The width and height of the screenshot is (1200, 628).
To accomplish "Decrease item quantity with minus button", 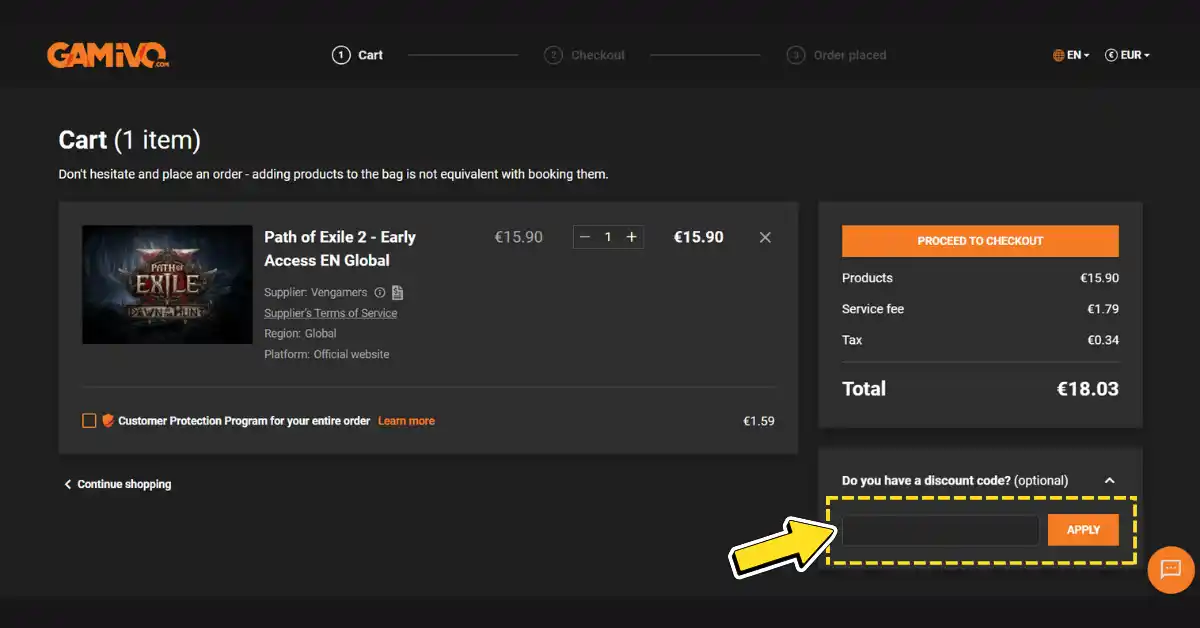I will pos(585,237).
